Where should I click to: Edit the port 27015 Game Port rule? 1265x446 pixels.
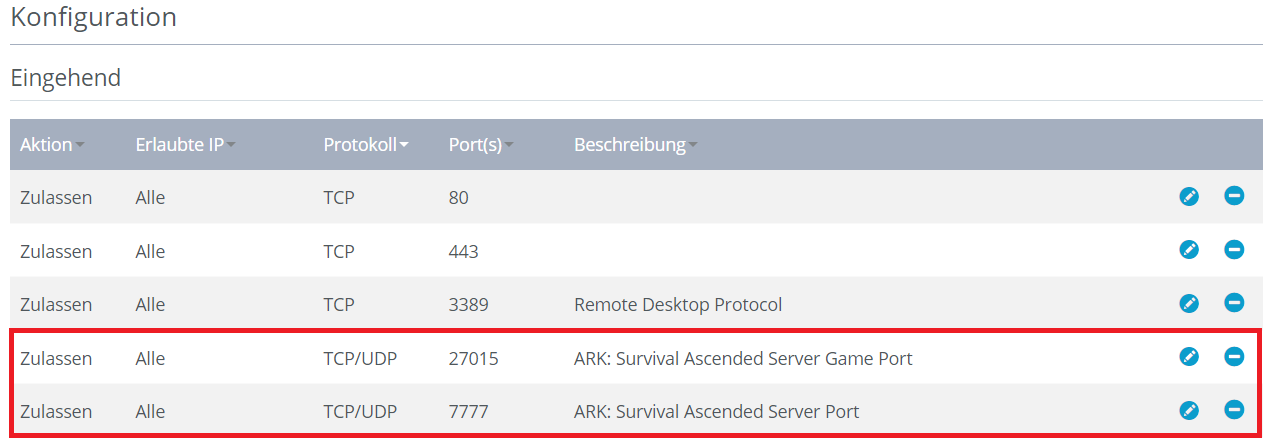tap(1188, 357)
